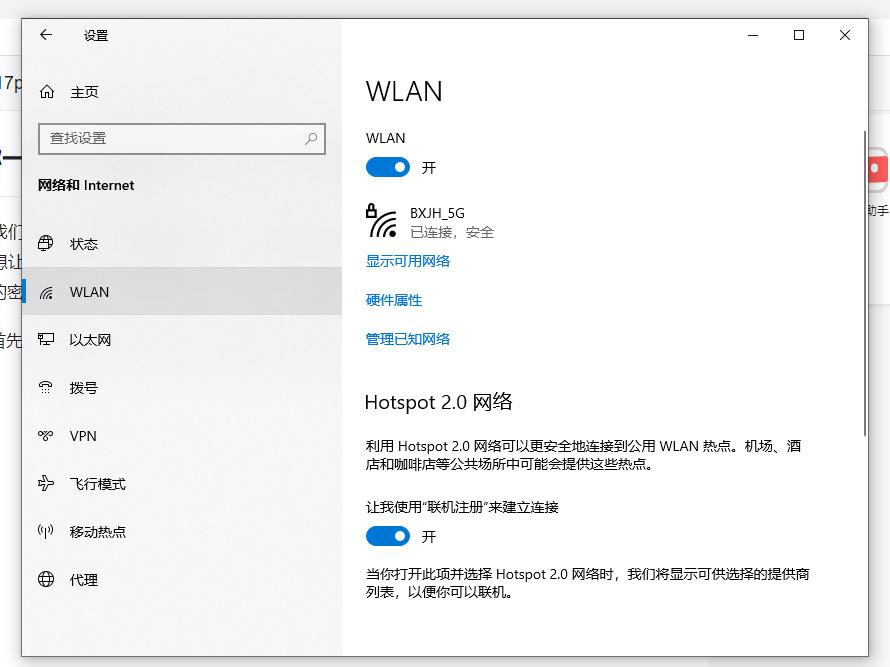Open 飞行模式 via the airplane icon
Image resolution: width=890 pixels, height=667 pixels.
(46, 483)
